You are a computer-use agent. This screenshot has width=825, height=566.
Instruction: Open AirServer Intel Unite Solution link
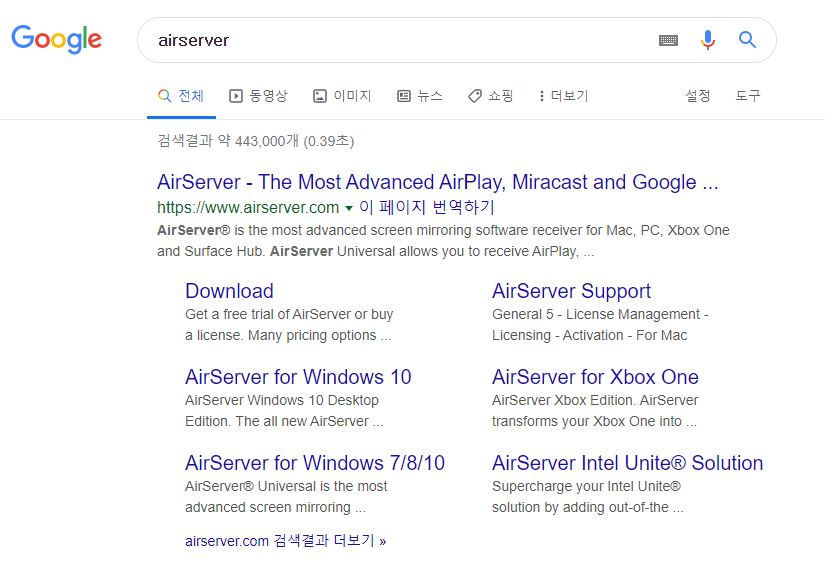(627, 463)
